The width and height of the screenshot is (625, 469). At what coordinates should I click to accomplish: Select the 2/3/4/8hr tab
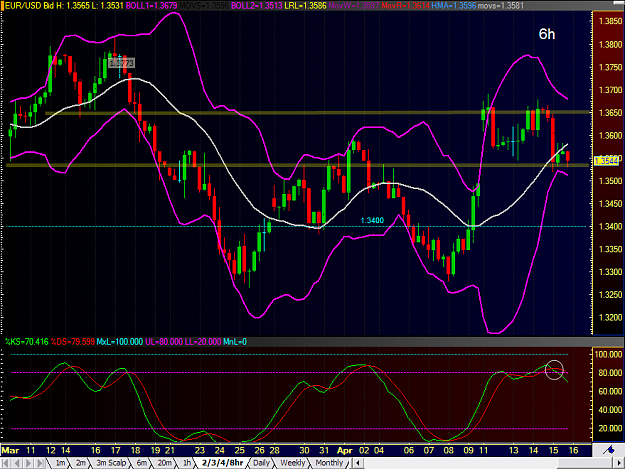222,463
